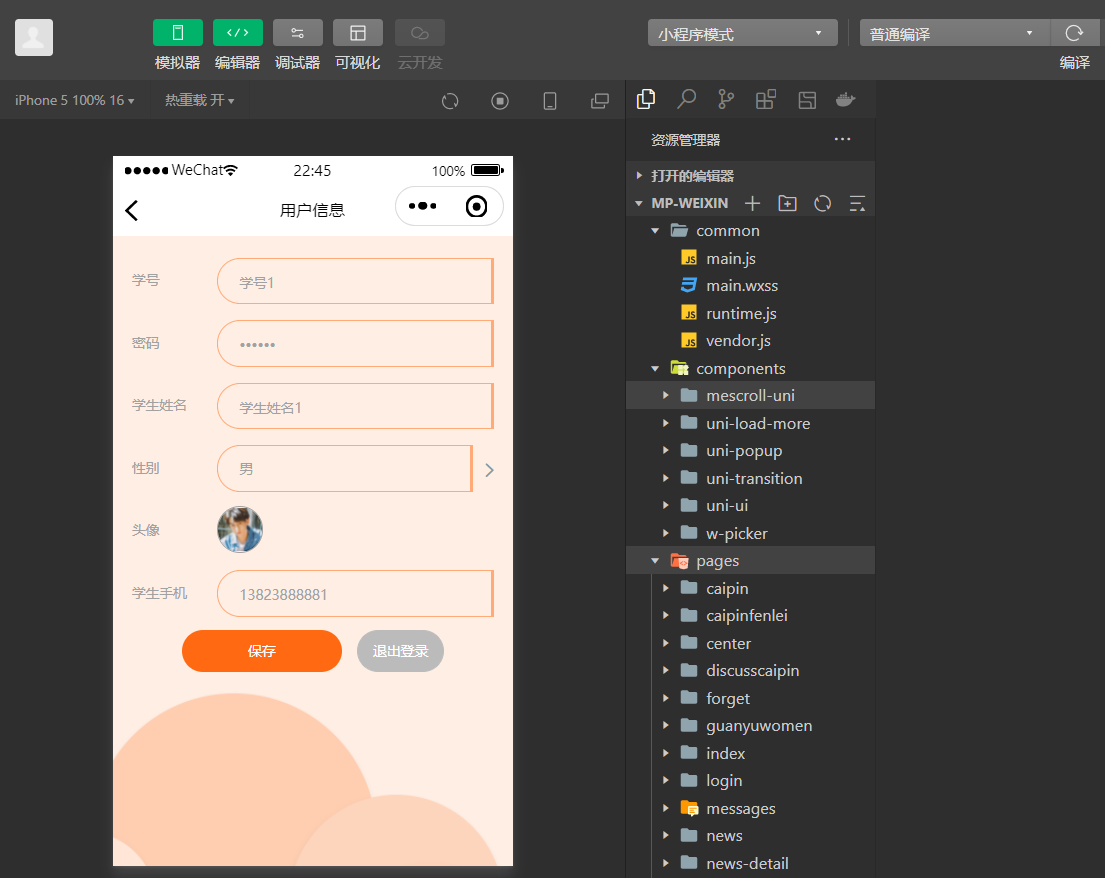
Task: Toggle the simulator panel button
Action: (x=178, y=32)
